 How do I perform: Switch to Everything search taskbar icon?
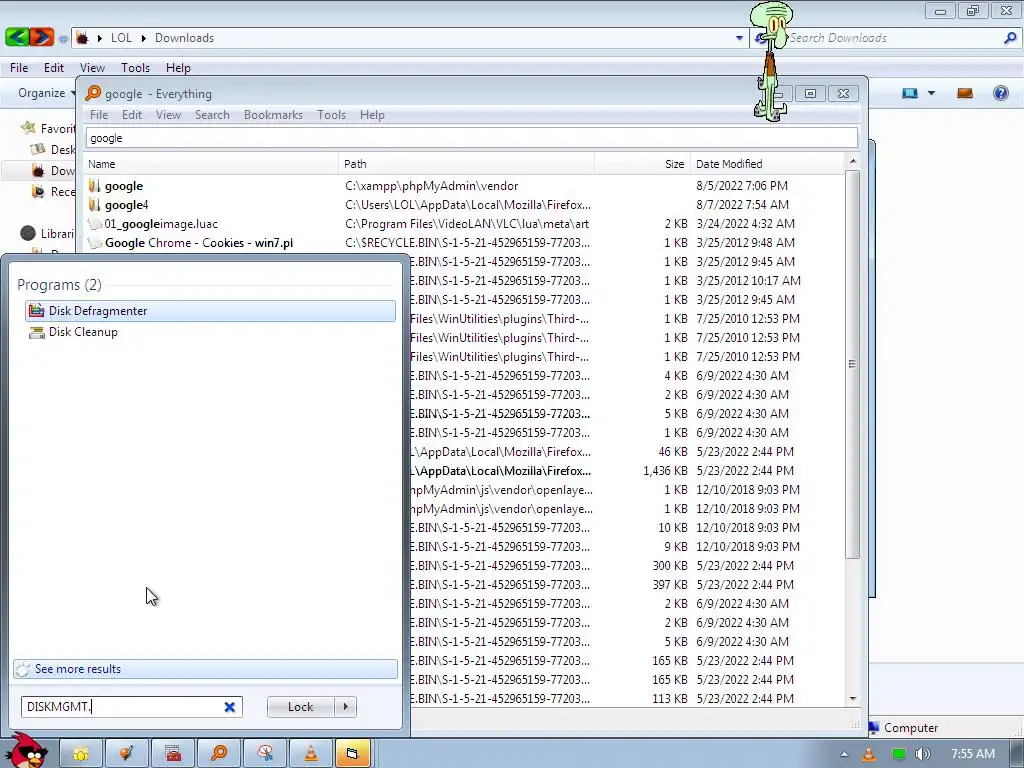(218, 754)
